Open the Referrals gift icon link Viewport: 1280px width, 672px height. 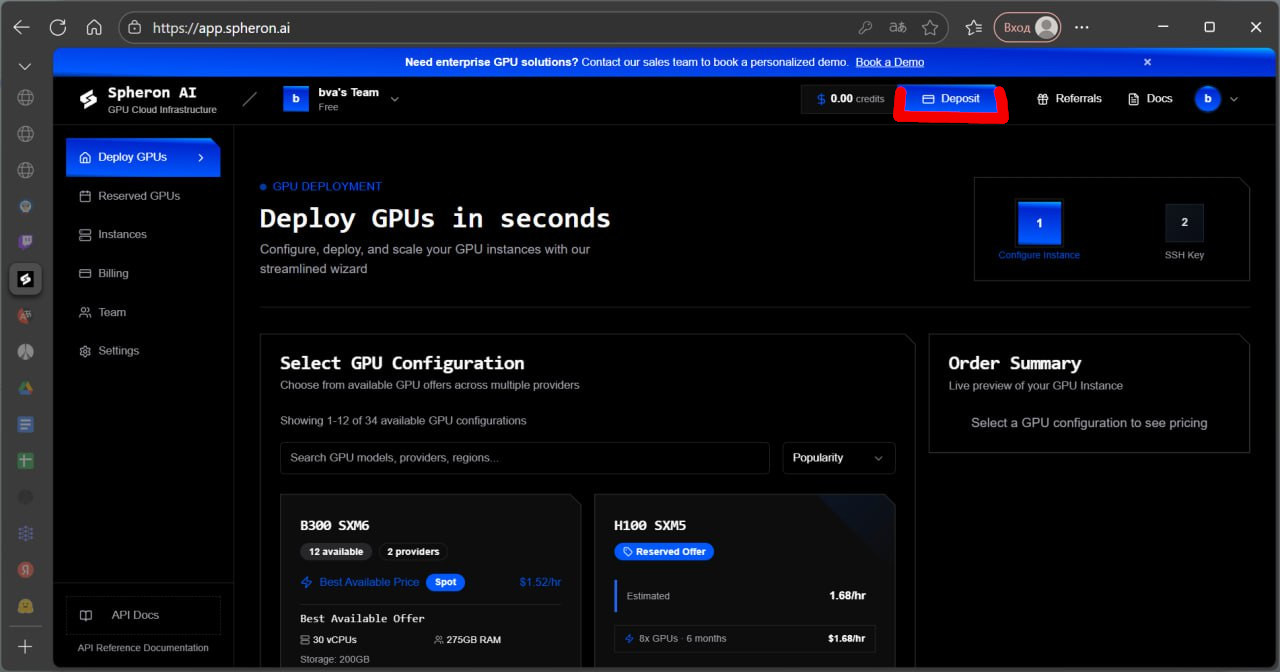tap(1043, 99)
